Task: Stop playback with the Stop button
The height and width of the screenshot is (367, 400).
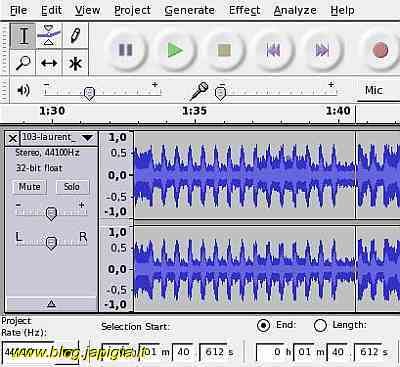Action: tap(224, 50)
